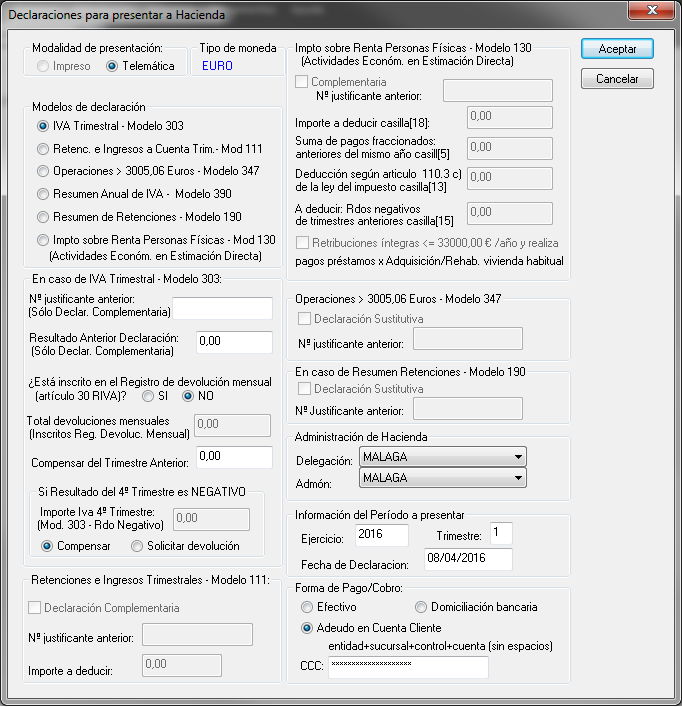Screen dimensions: 682x707
Task: Click the Total devoluciones mensuales field
Action: point(233,425)
